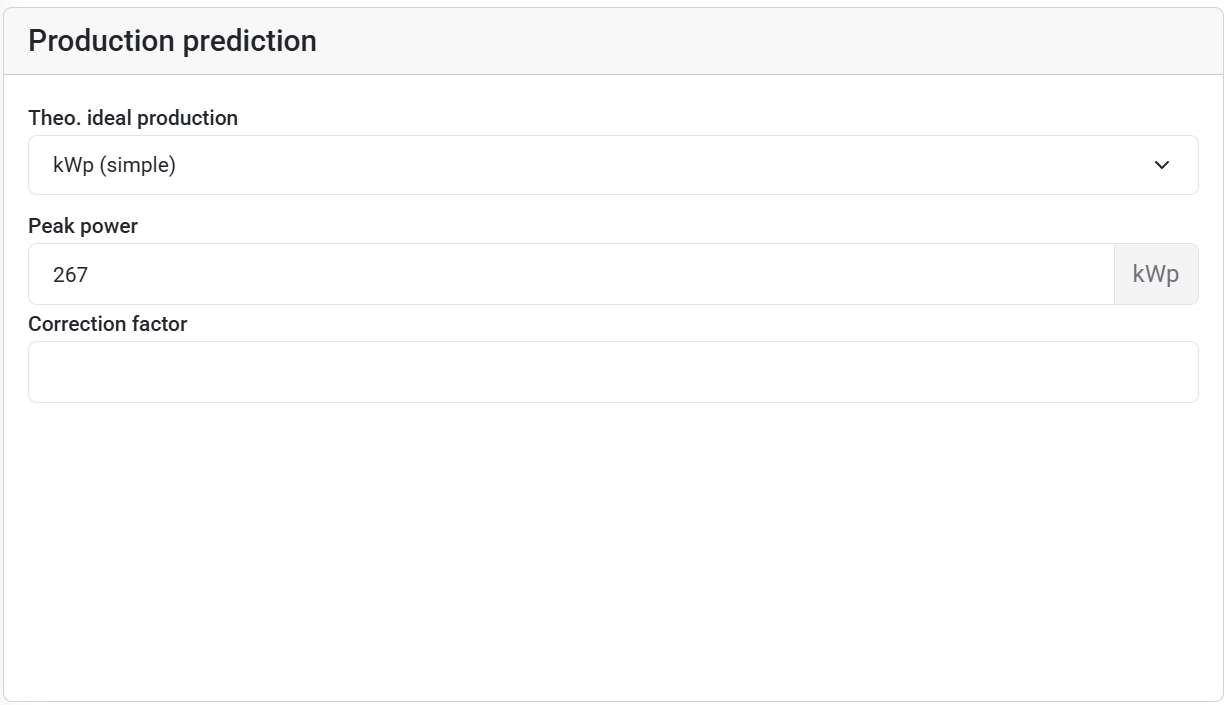Select the 'kWp (simple)' option text
The width and height of the screenshot is (1229, 705).
(x=114, y=165)
